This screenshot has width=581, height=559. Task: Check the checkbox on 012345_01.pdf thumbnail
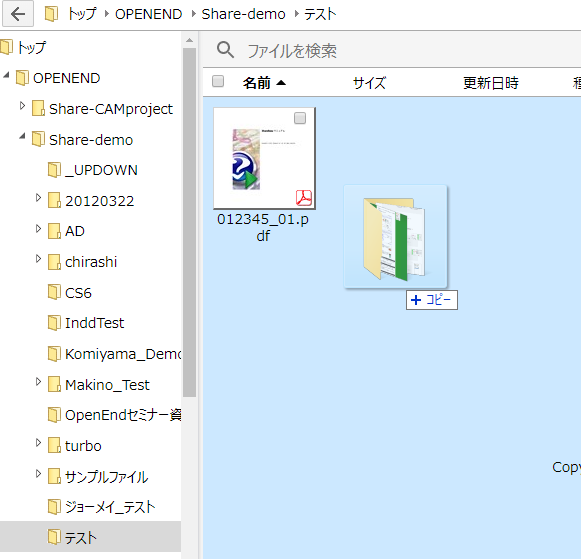pyautogui.click(x=300, y=118)
